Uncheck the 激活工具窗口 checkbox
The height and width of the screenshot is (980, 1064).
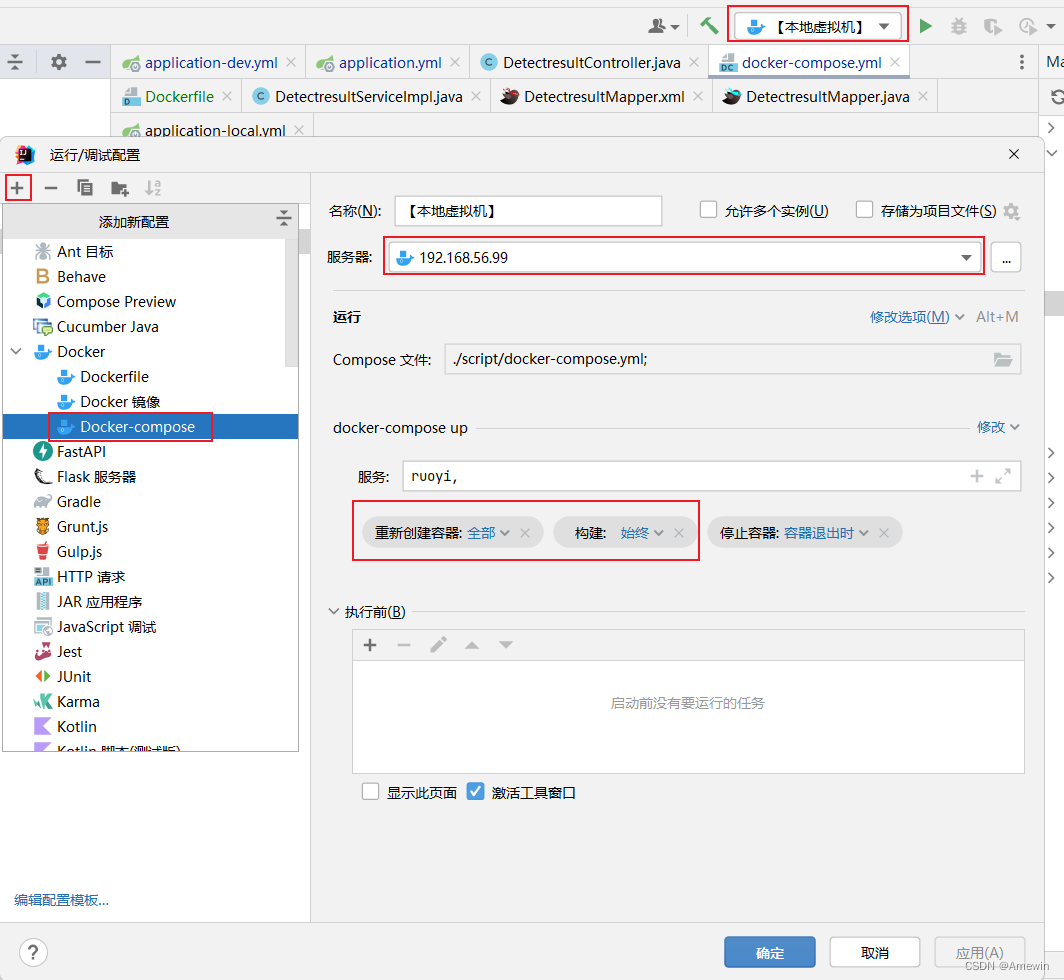[x=475, y=790]
